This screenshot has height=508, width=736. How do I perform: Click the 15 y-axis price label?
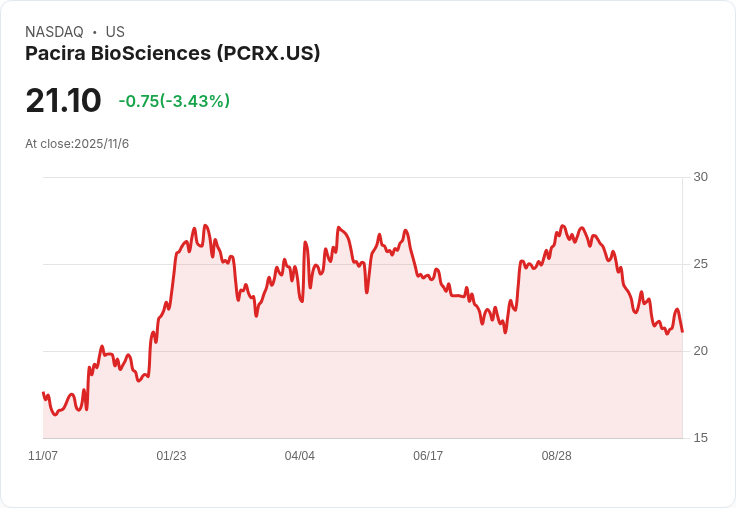click(700, 438)
